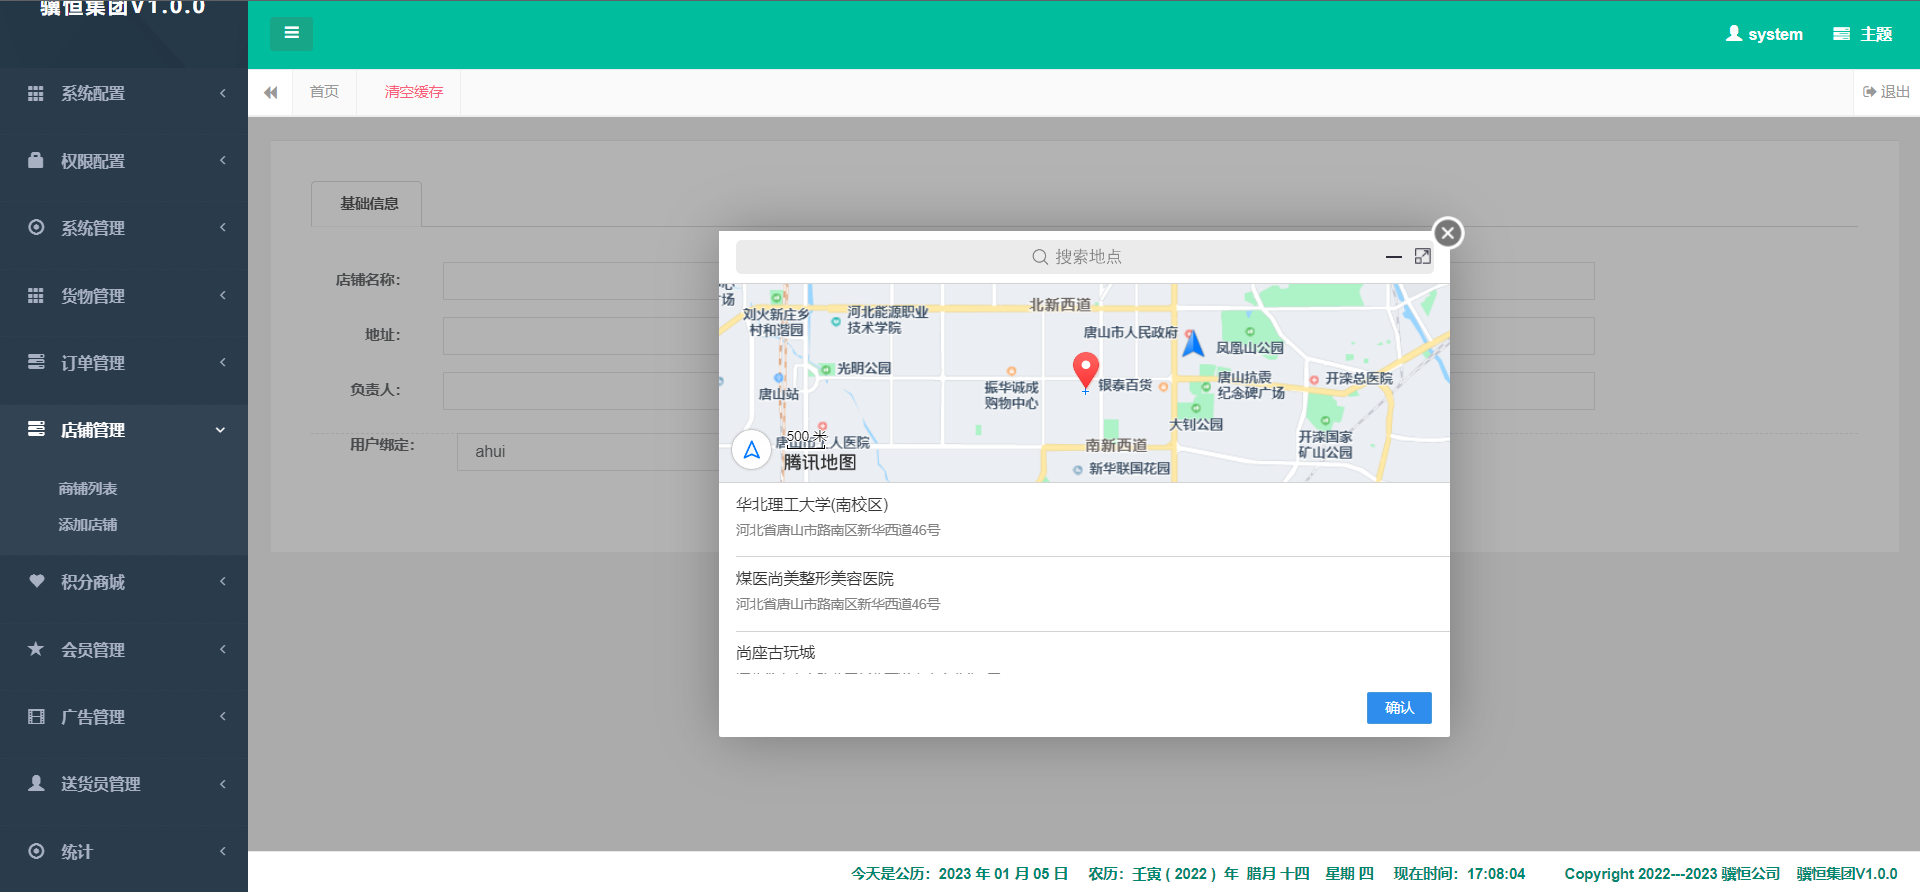Expand 广告管理 sidebar menu

(x=124, y=717)
